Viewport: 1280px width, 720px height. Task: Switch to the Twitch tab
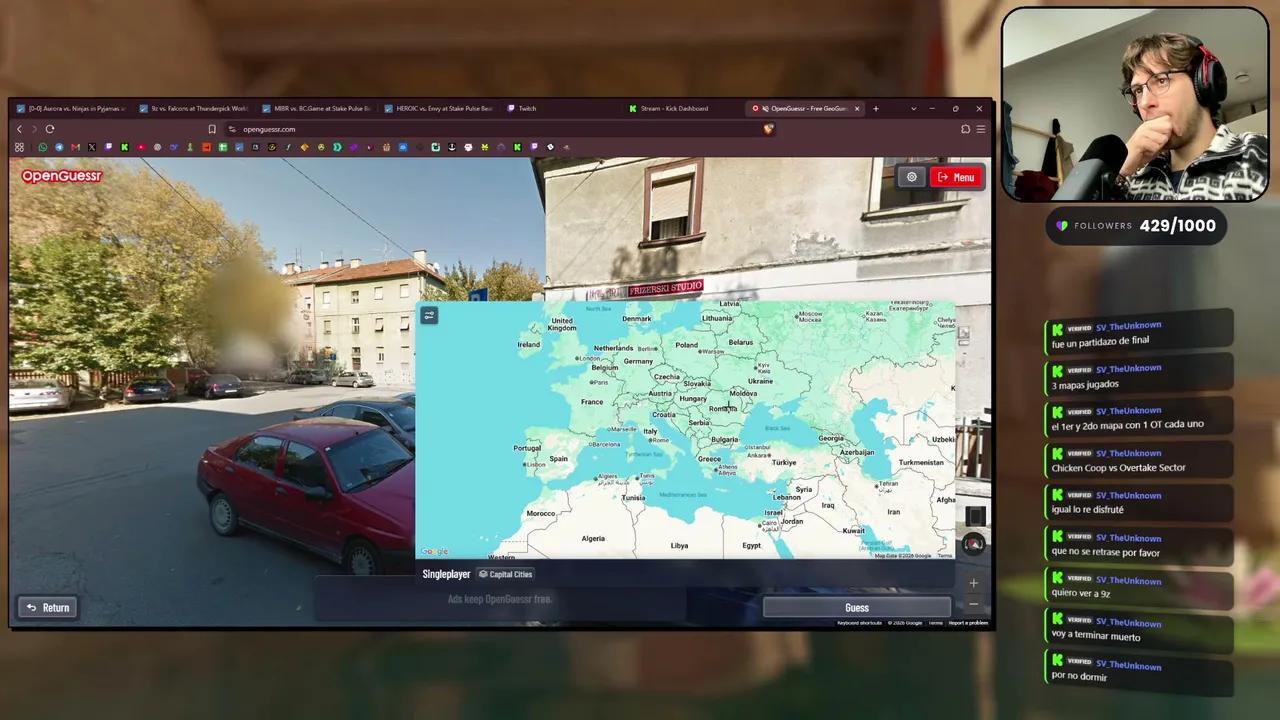(561, 108)
